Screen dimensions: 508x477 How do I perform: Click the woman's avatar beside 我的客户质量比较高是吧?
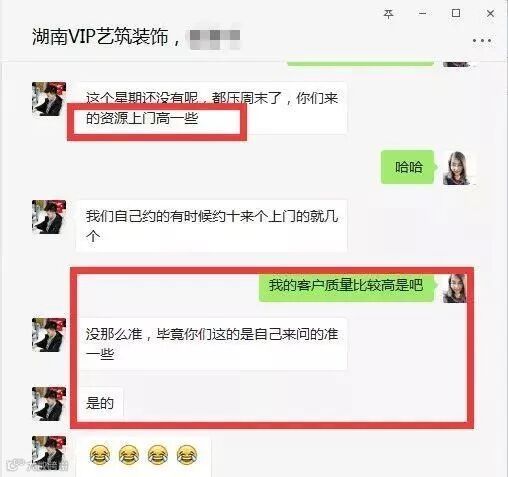click(455, 288)
